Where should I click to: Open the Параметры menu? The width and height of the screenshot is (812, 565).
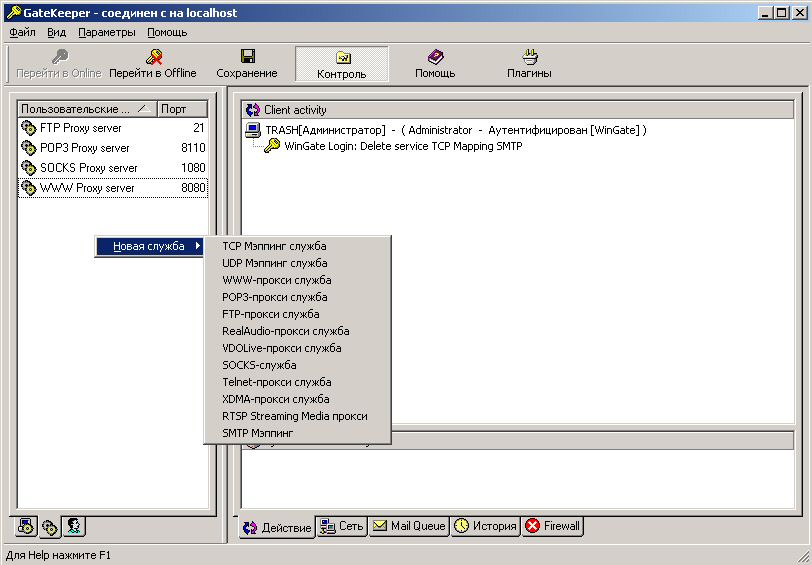pyautogui.click(x=107, y=33)
